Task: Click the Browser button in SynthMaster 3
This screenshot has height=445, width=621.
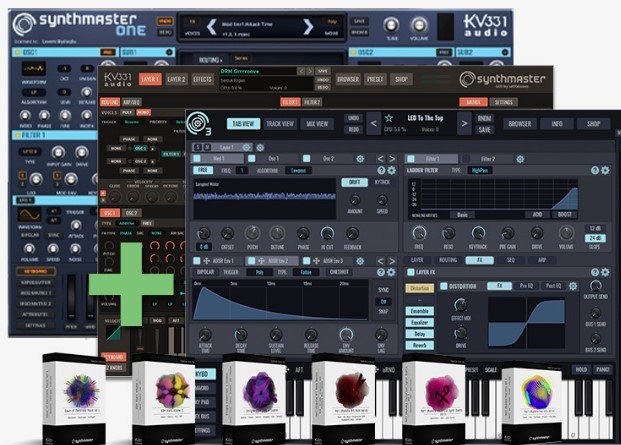Action: coord(520,124)
